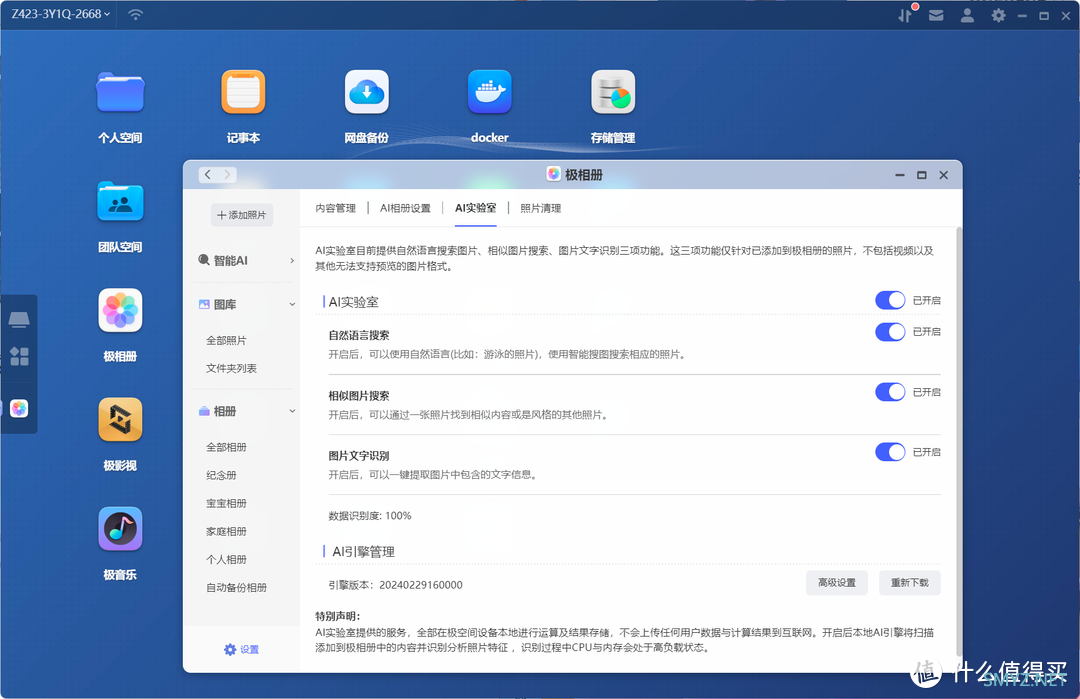Open the 存储管理 storage manager icon
The height and width of the screenshot is (699, 1080).
pos(613,92)
